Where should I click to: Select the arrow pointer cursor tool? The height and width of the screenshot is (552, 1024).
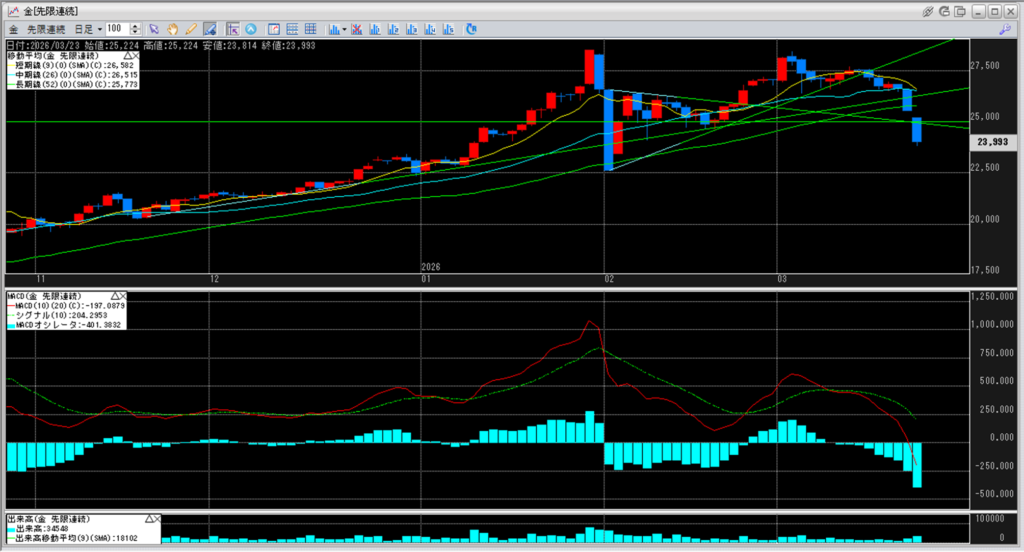pos(155,28)
